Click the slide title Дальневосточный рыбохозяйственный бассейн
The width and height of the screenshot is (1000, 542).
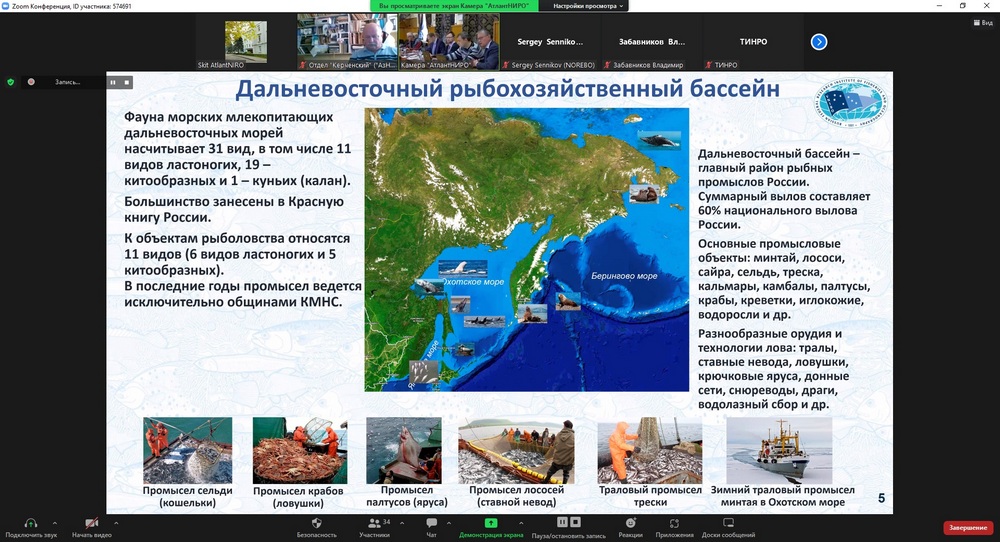click(x=507, y=88)
